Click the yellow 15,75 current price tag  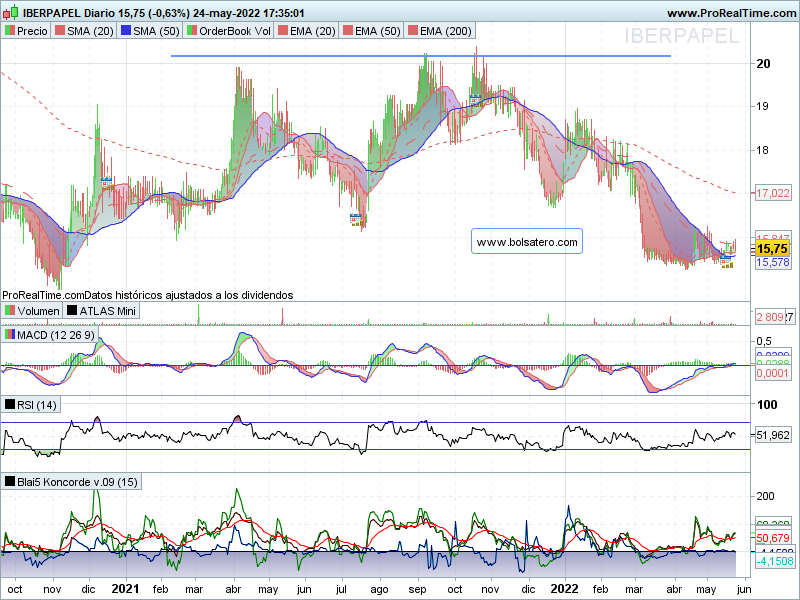pos(772,249)
